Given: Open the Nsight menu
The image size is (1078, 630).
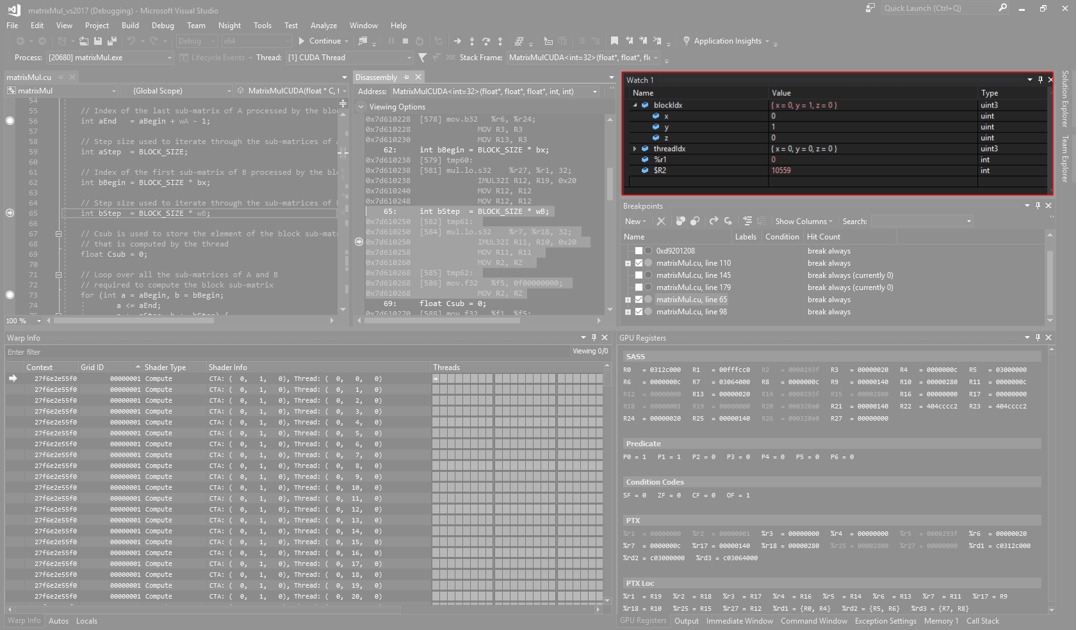Looking at the screenshot, I should point(230,25).
